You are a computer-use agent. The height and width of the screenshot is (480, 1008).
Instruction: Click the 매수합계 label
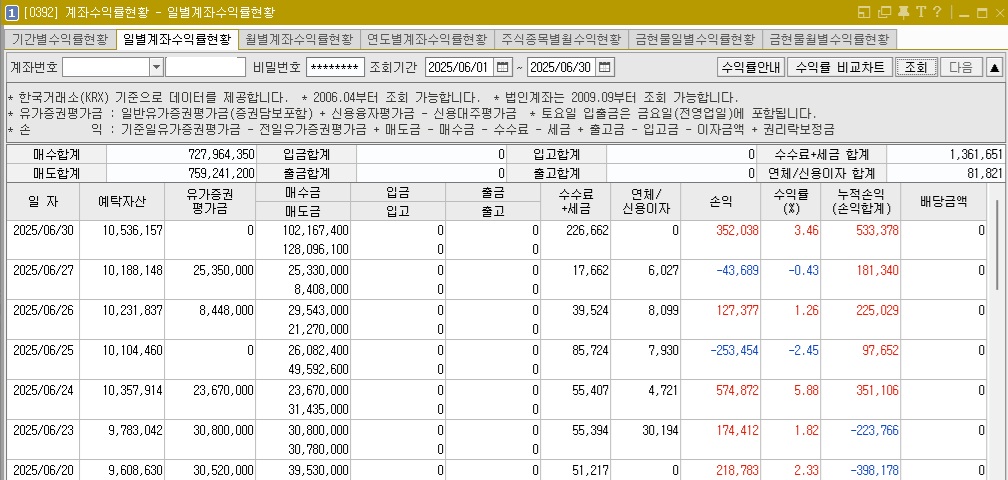(x=56, y=154)
